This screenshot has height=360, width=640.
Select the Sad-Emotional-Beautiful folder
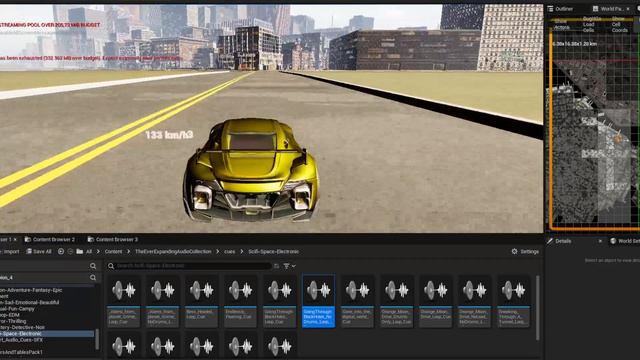(x=29, y=302)
